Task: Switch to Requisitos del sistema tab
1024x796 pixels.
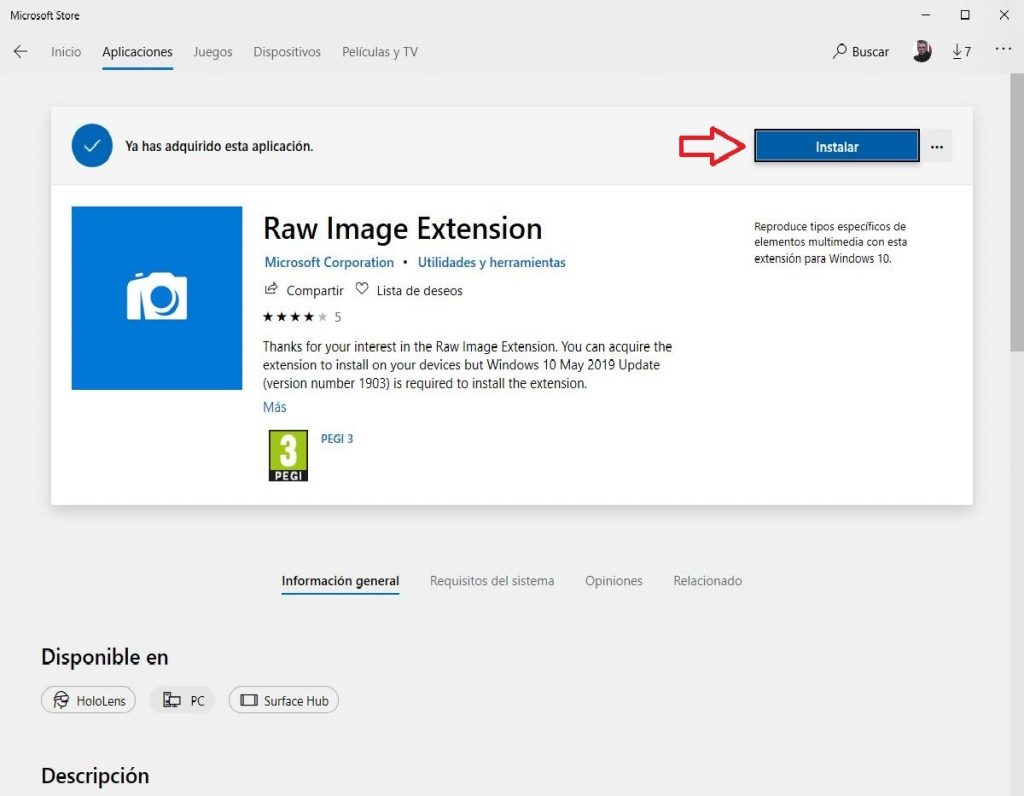Action: pos(492,581)
